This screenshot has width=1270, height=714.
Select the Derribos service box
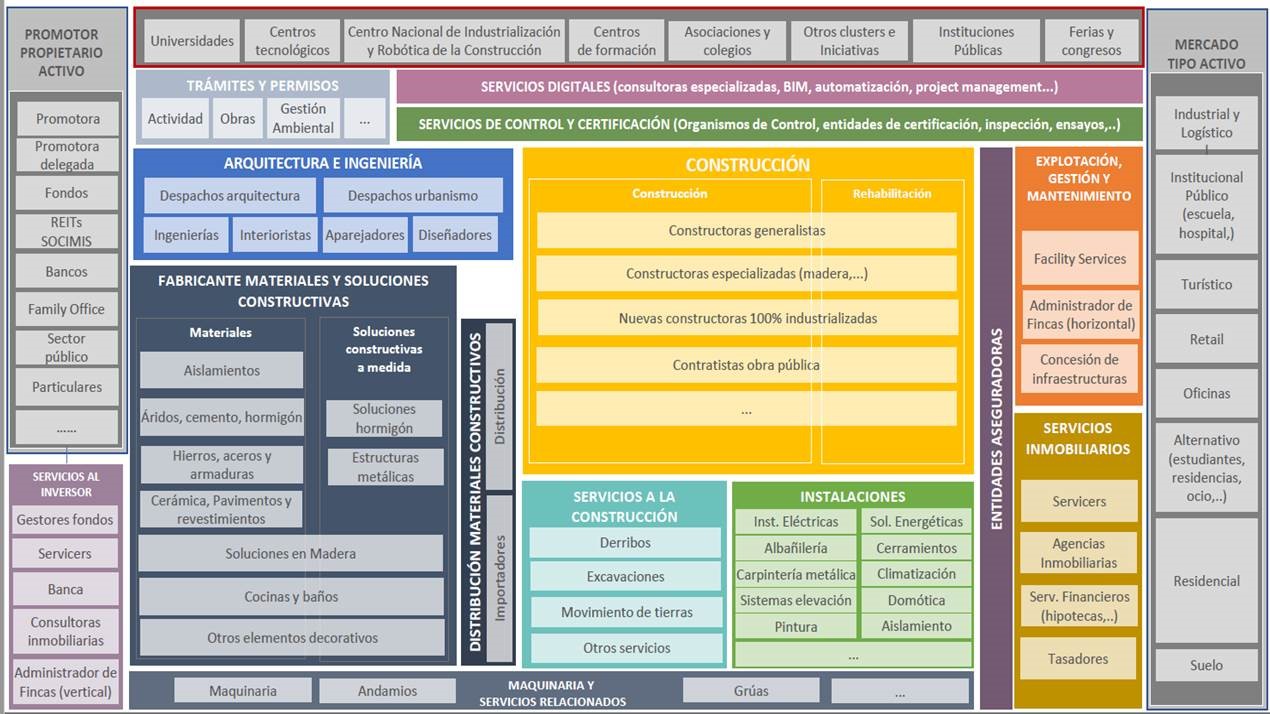[625, 543]
